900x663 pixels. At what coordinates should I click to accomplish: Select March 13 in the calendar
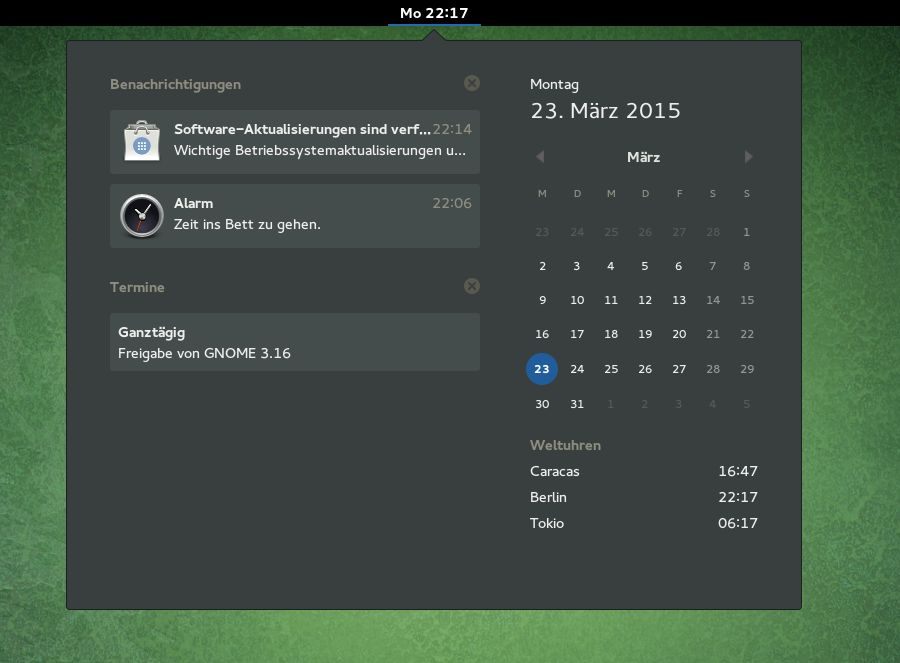679,300
